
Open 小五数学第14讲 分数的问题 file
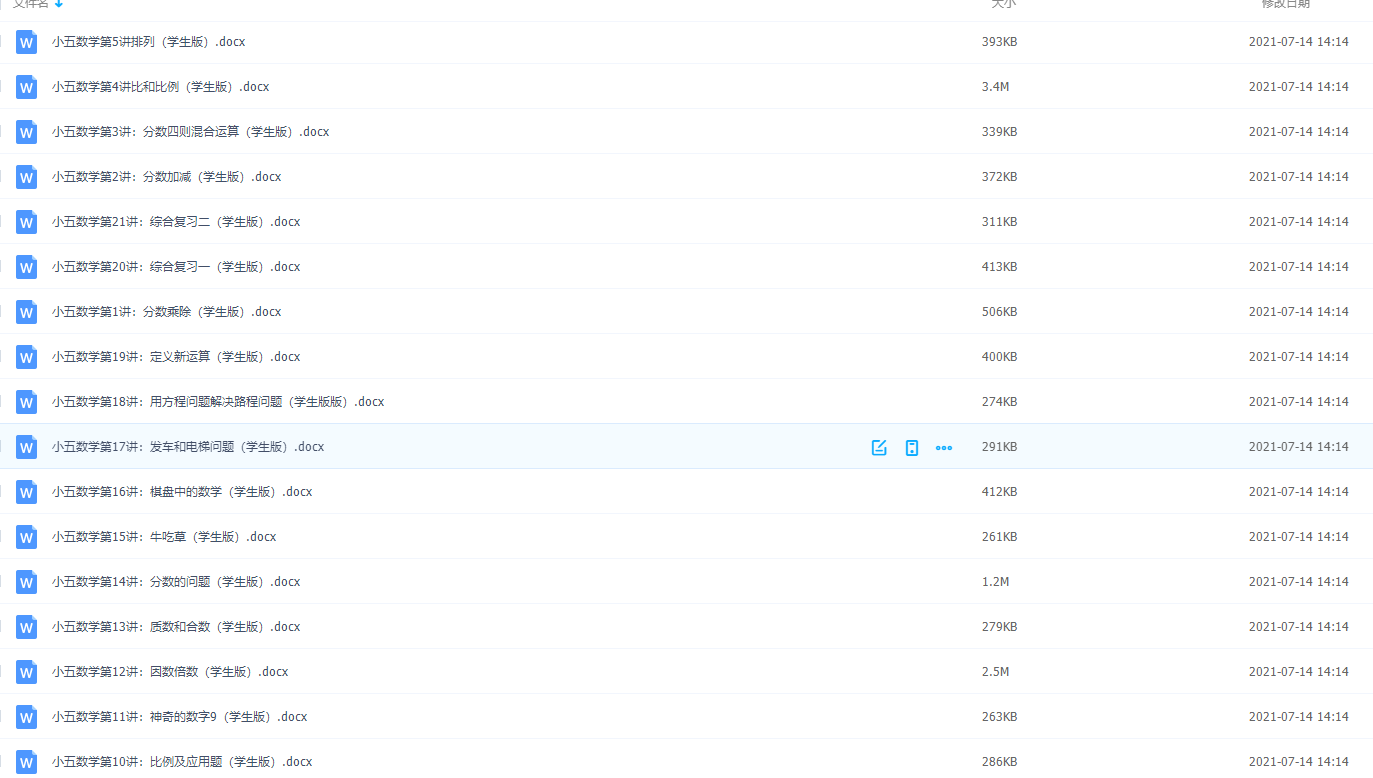tap(176, 582)
